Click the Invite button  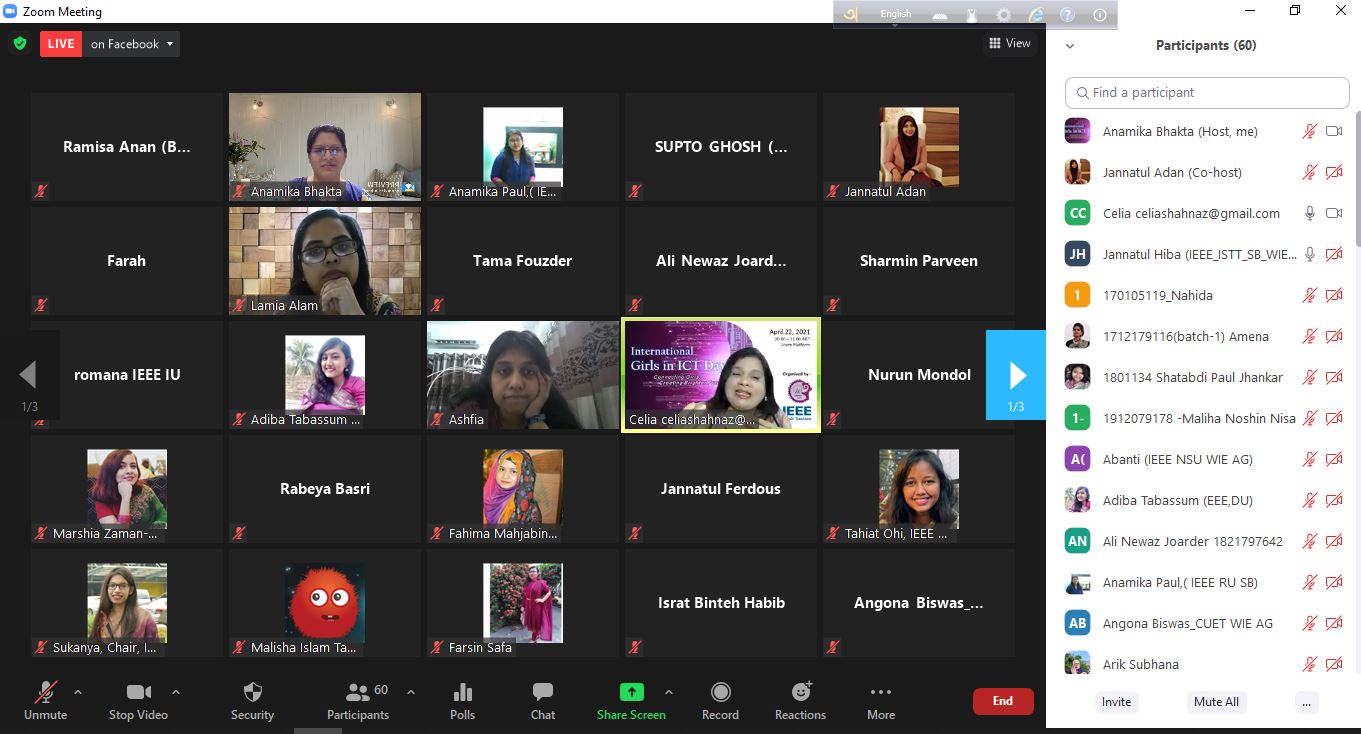tap(1116, 702)
